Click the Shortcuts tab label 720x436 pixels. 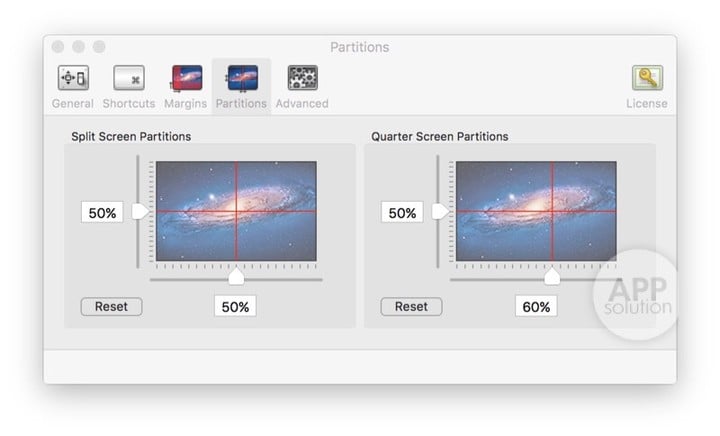(128, 103)
